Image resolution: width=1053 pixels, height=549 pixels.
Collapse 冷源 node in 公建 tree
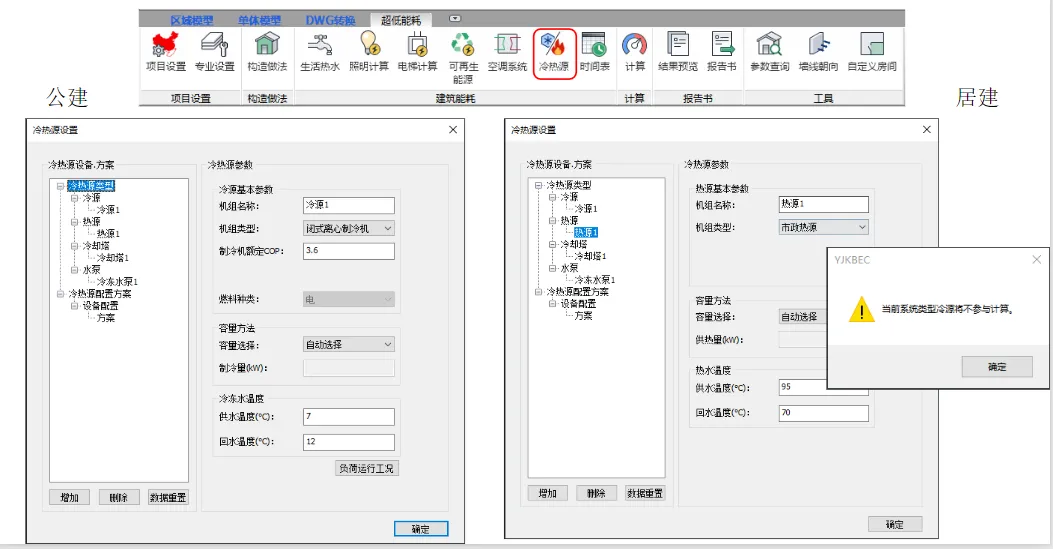[x=75, y=199]
